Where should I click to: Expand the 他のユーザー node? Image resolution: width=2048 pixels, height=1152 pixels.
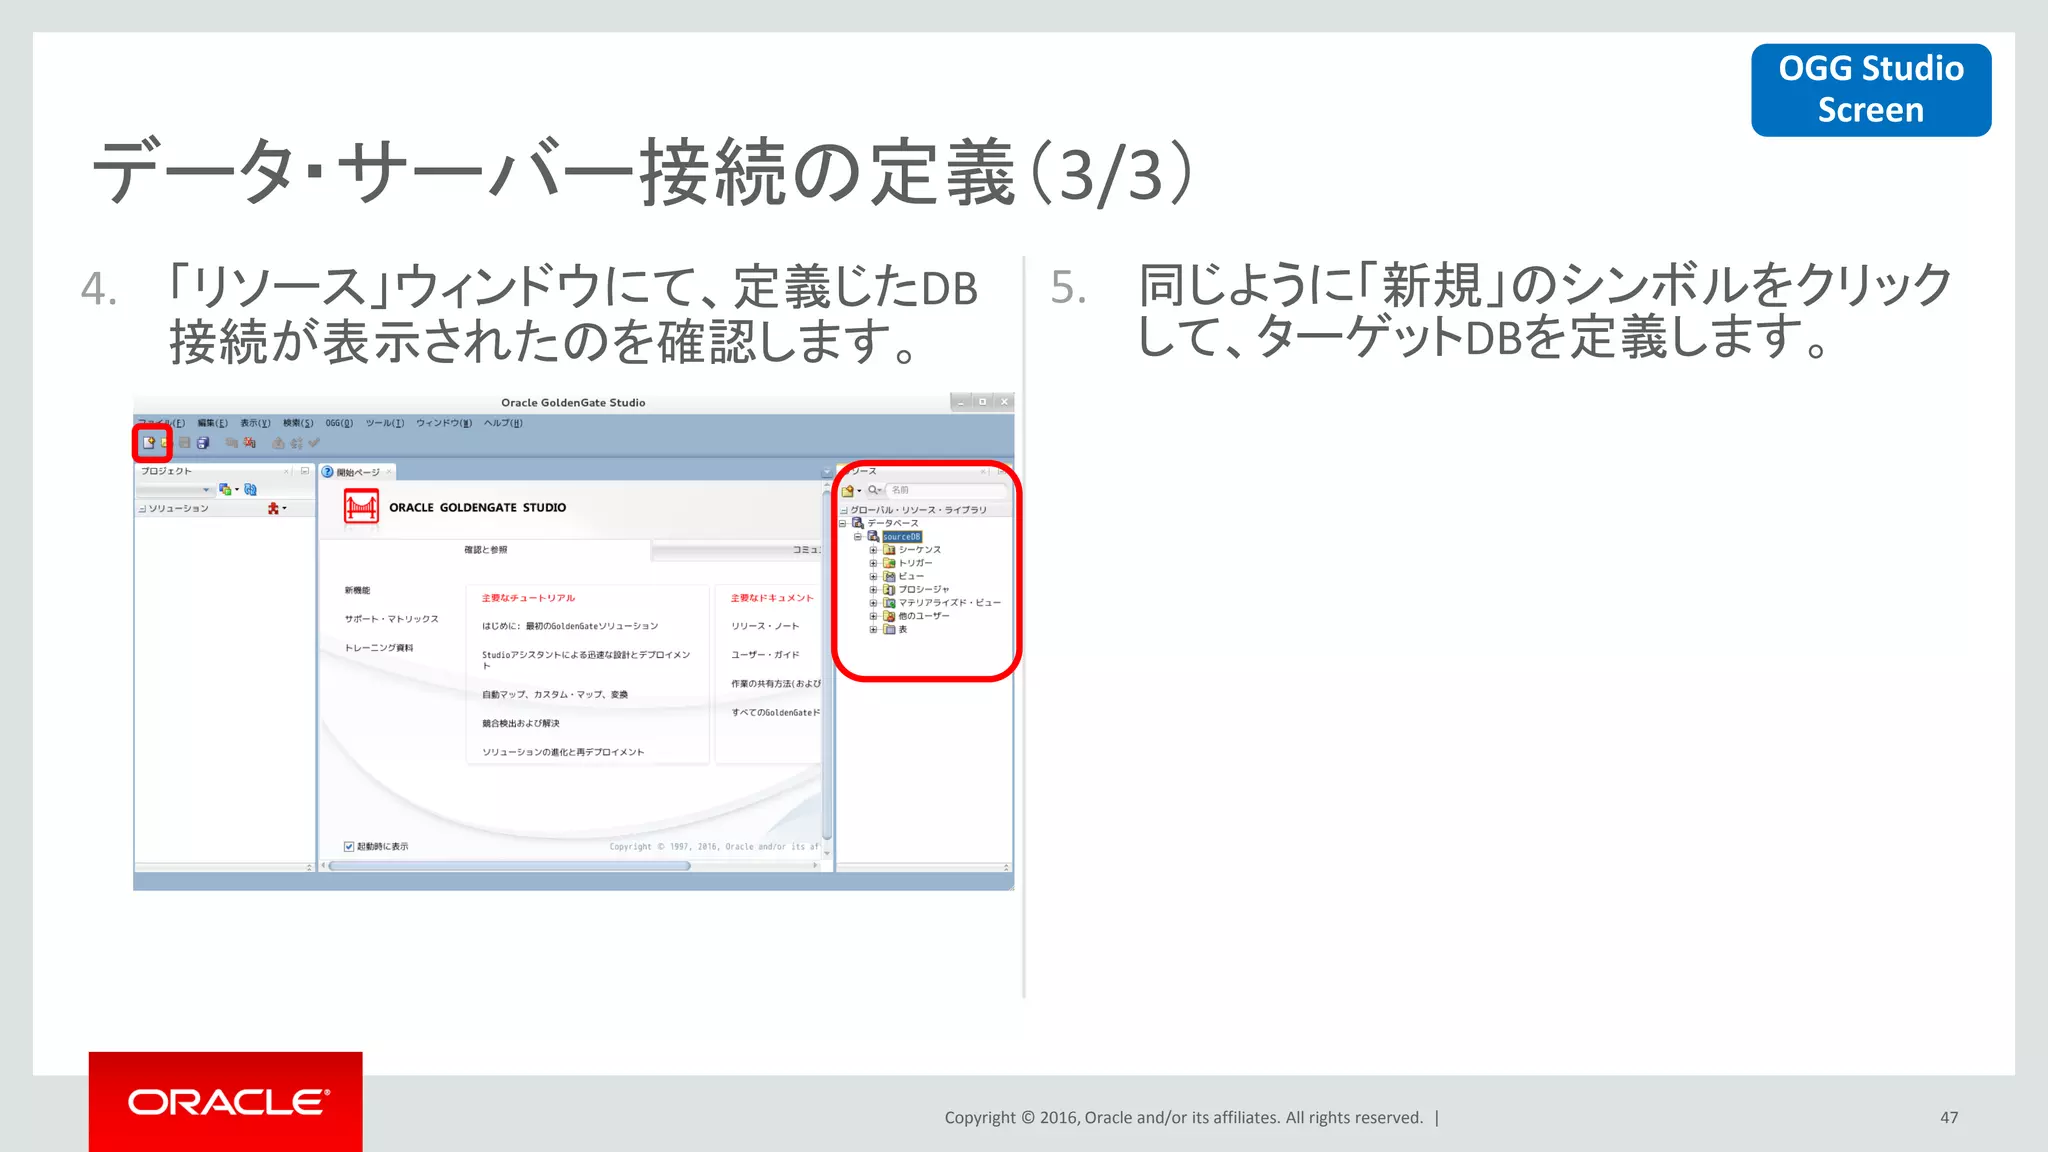point(873,616)
